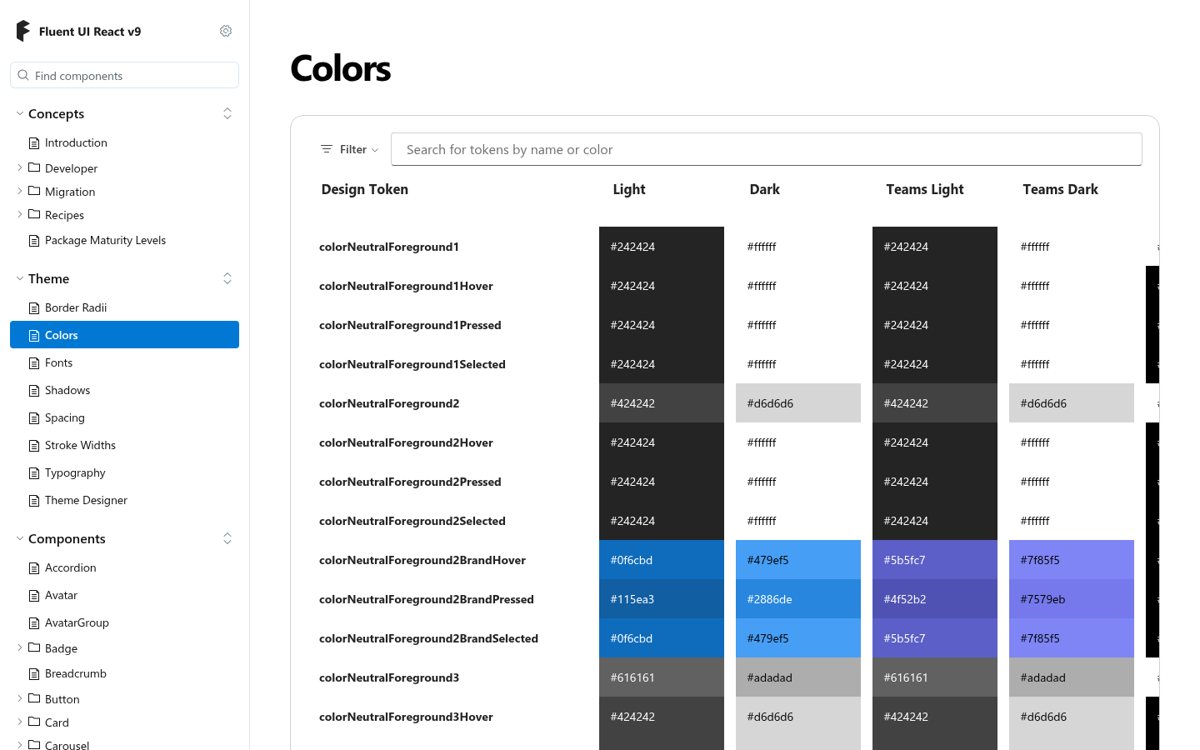Open the Shadows page

pyautogui.click(x=67, y=390)
